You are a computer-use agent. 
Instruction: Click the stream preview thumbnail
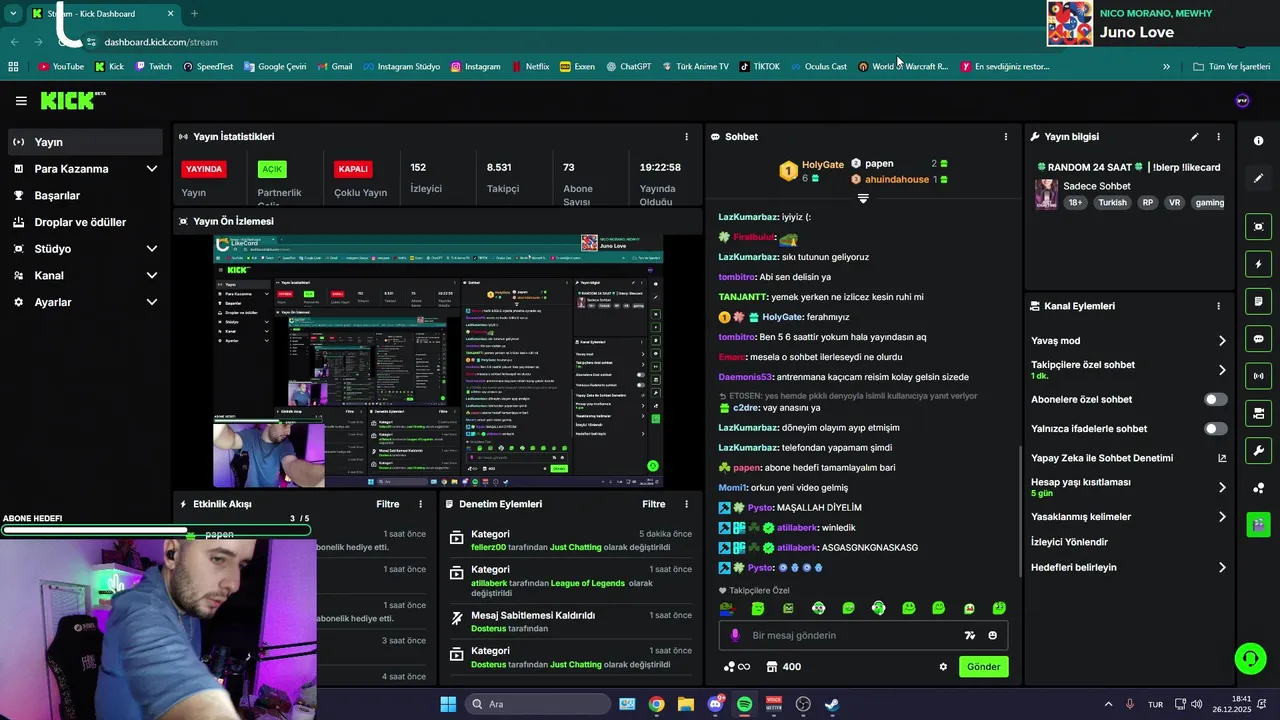[437, 361]
